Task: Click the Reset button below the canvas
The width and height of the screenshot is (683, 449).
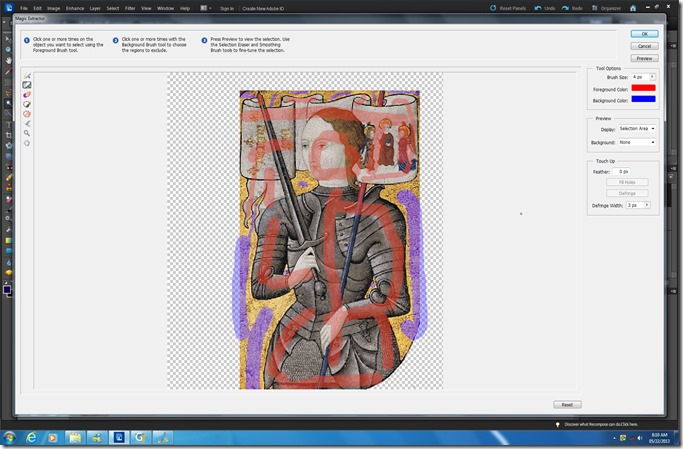Action: tap(567, 404)
